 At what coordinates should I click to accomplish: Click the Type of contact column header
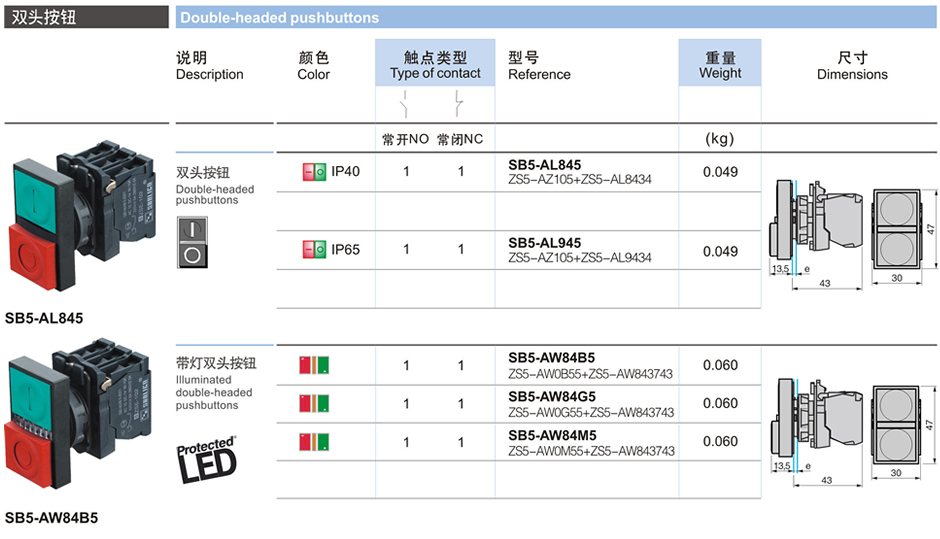[435, 65]
